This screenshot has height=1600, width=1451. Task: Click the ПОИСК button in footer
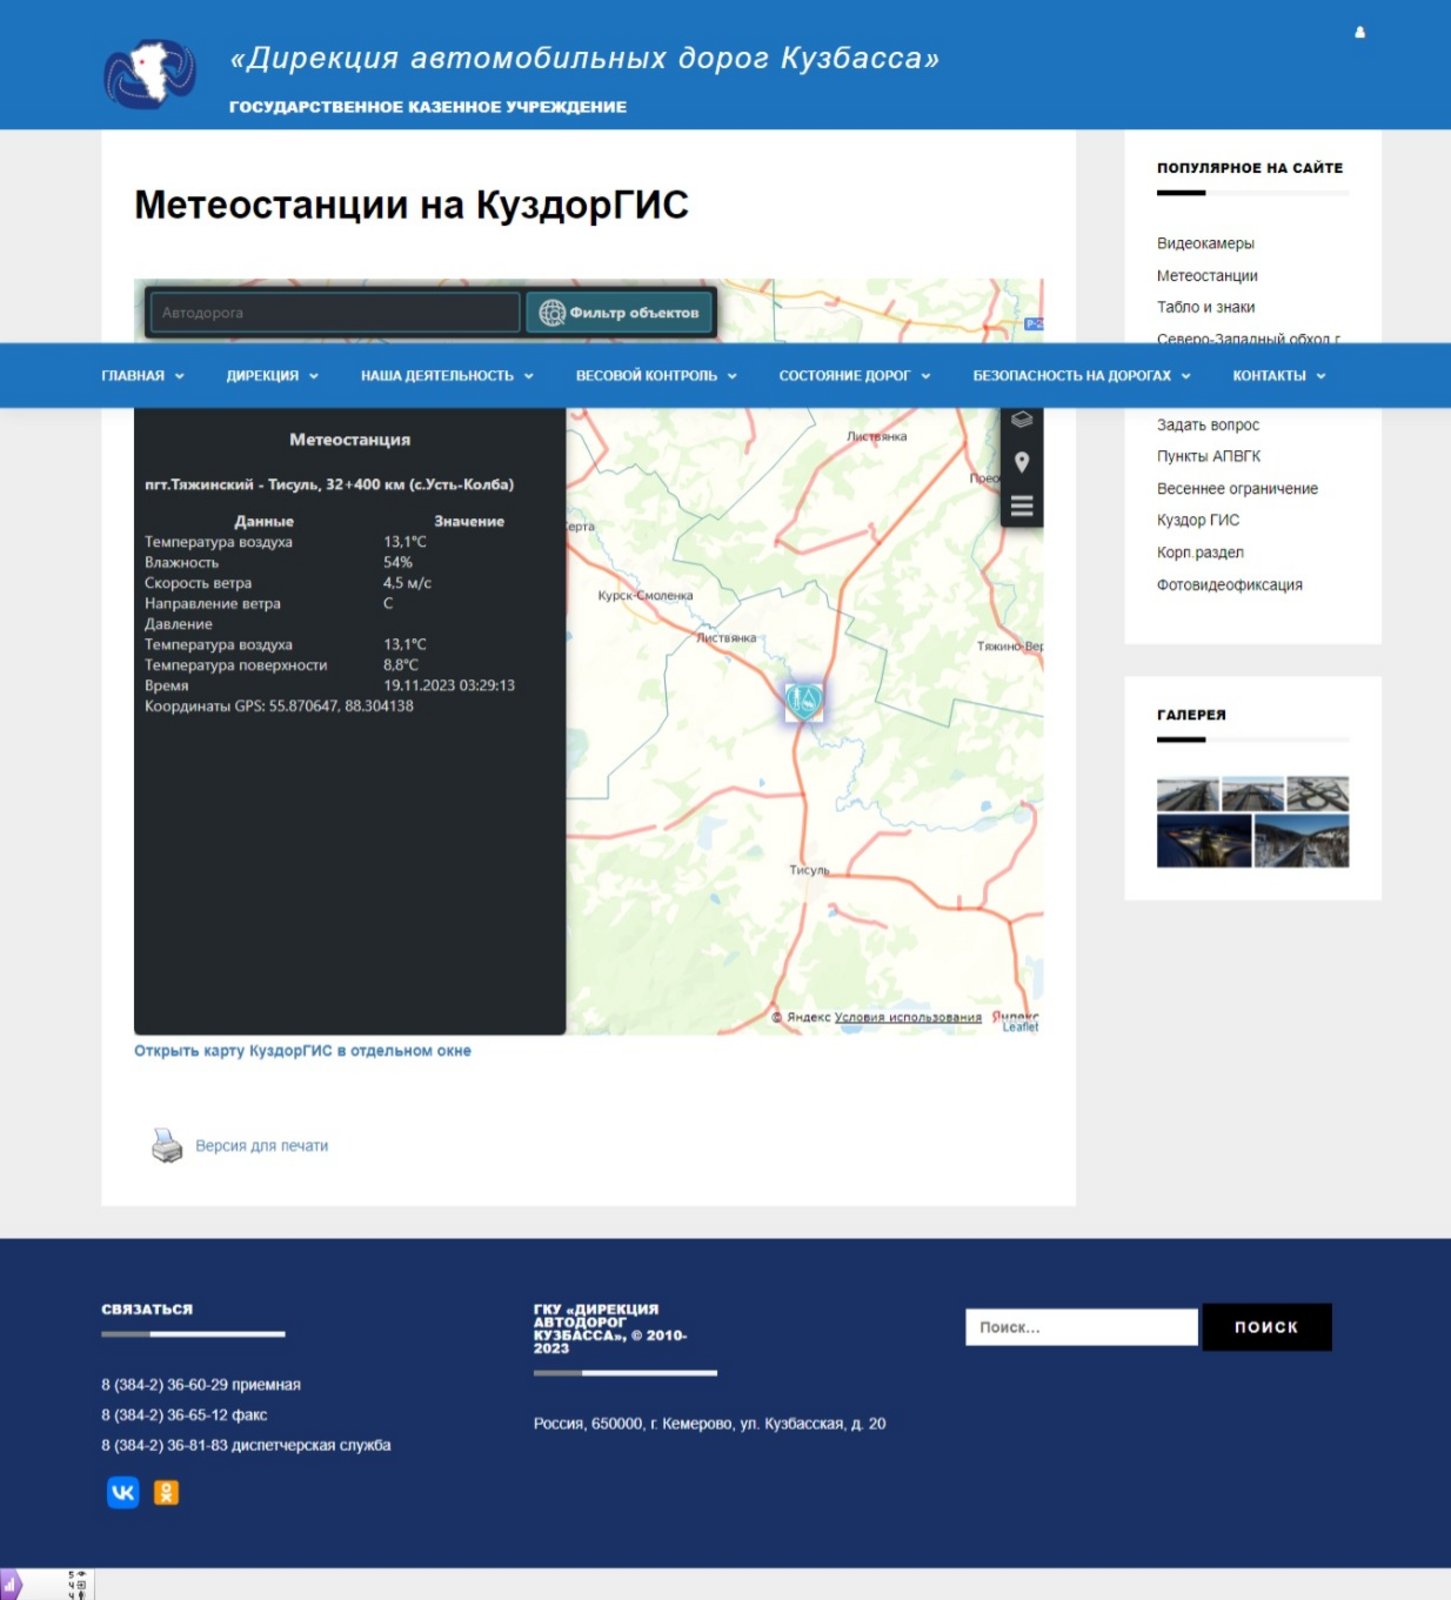click(1266, 1327)
